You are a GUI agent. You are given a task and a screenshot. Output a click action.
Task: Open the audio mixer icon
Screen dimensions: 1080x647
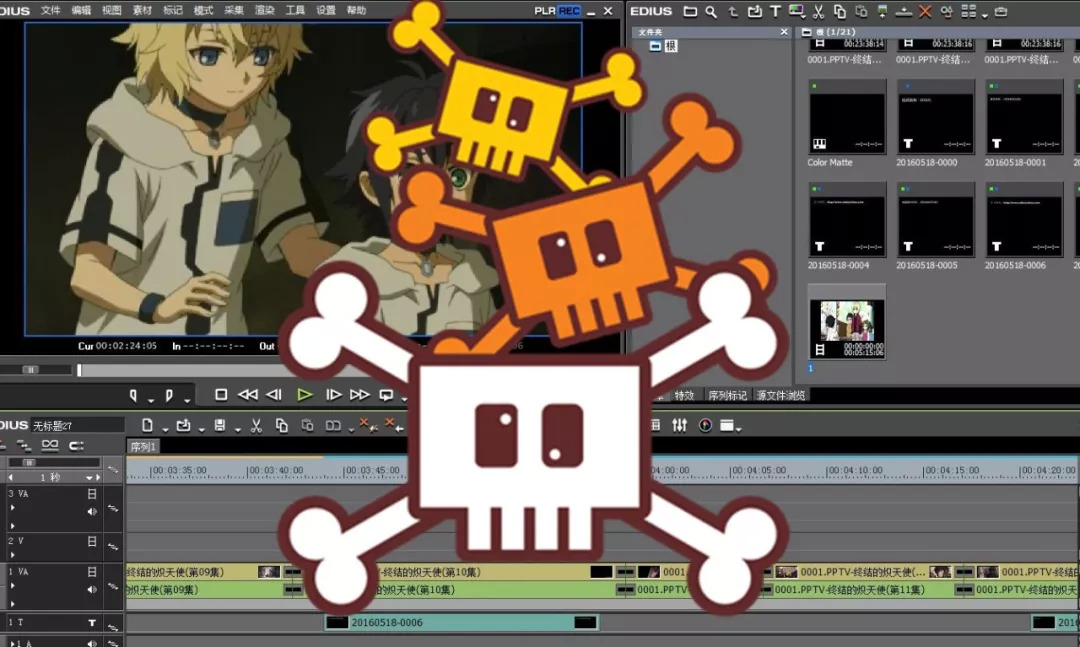(680, 425)
